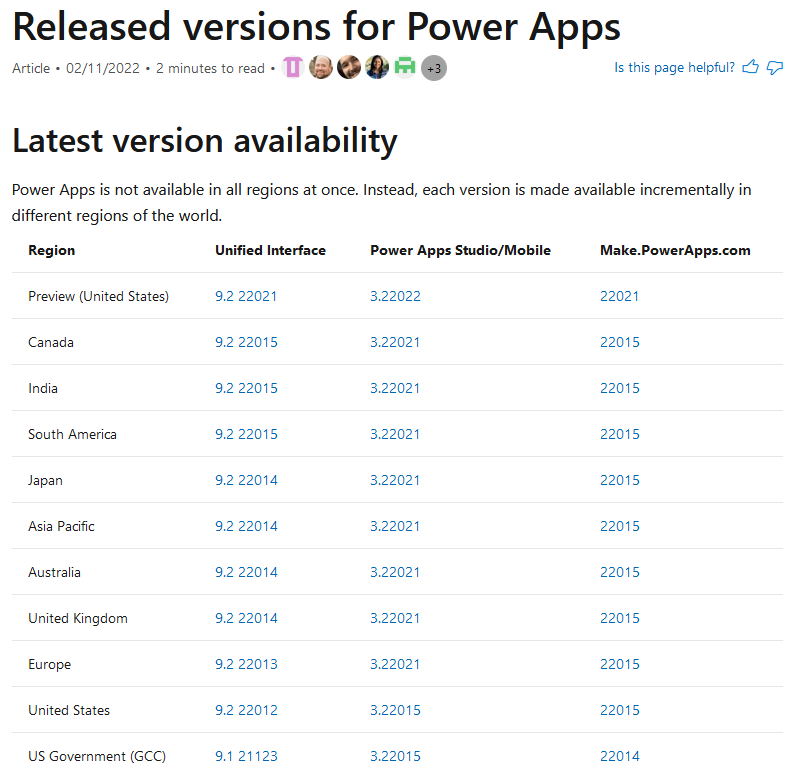Screen dimensions: 796x778
Task: Open the green pixel contributor avatar
Action: (405, 67)
